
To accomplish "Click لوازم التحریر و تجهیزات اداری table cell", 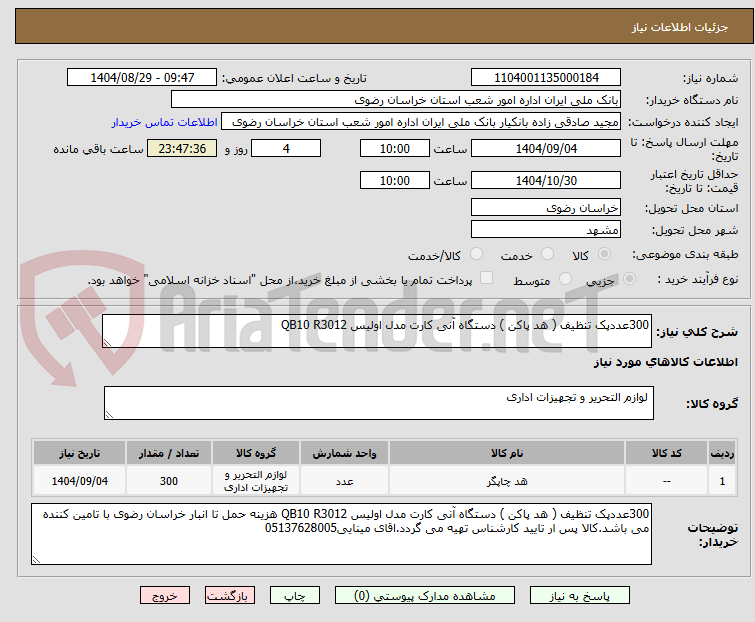I will [x=256, y=481].
